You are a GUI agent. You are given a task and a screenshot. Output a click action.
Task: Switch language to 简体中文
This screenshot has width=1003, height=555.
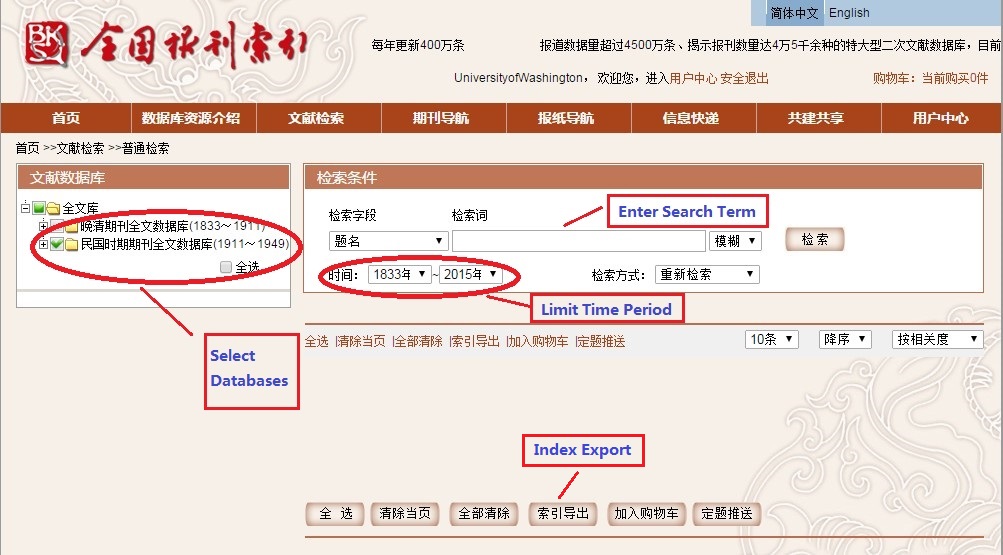pos(794,13)
